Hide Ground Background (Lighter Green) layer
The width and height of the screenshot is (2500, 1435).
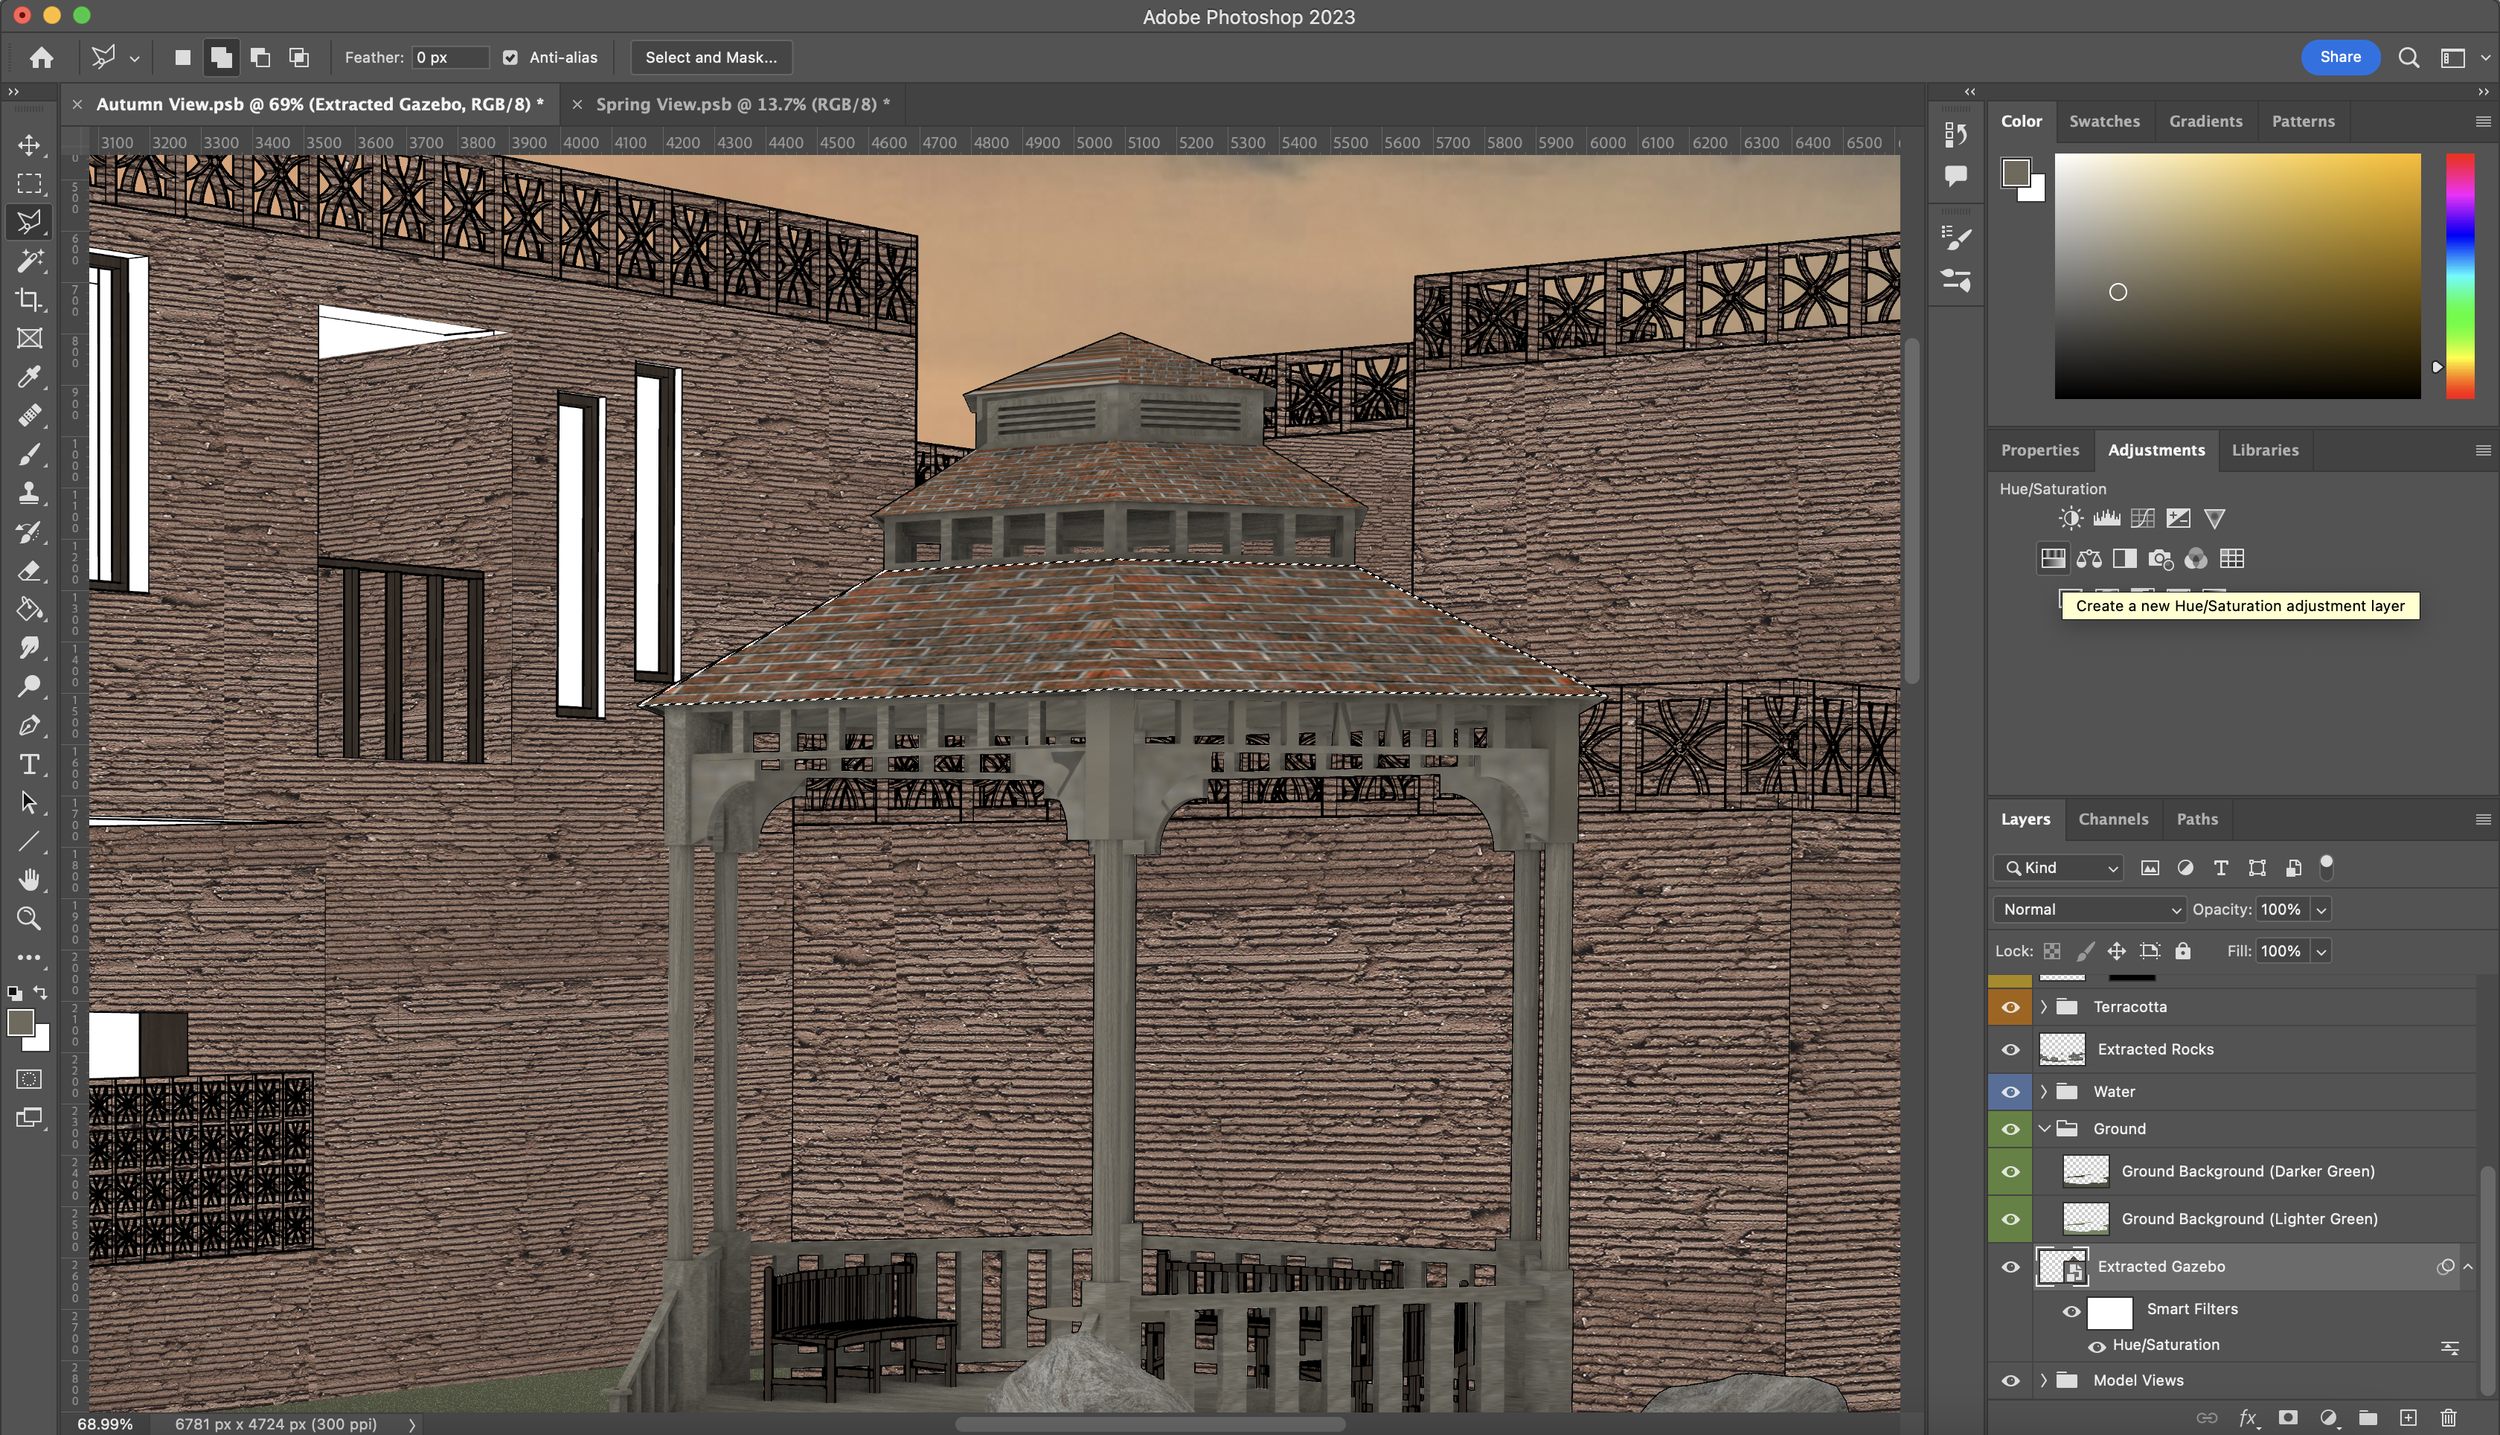2010,1219
